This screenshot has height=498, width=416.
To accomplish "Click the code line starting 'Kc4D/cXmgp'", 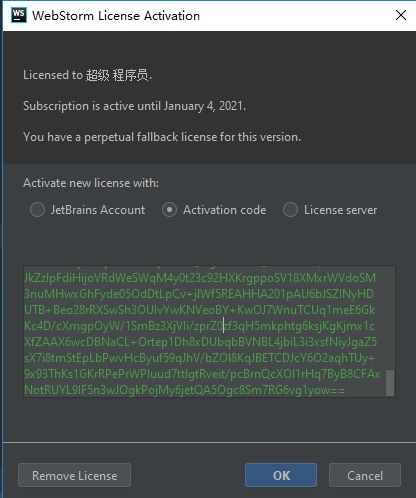I will 199,326.
